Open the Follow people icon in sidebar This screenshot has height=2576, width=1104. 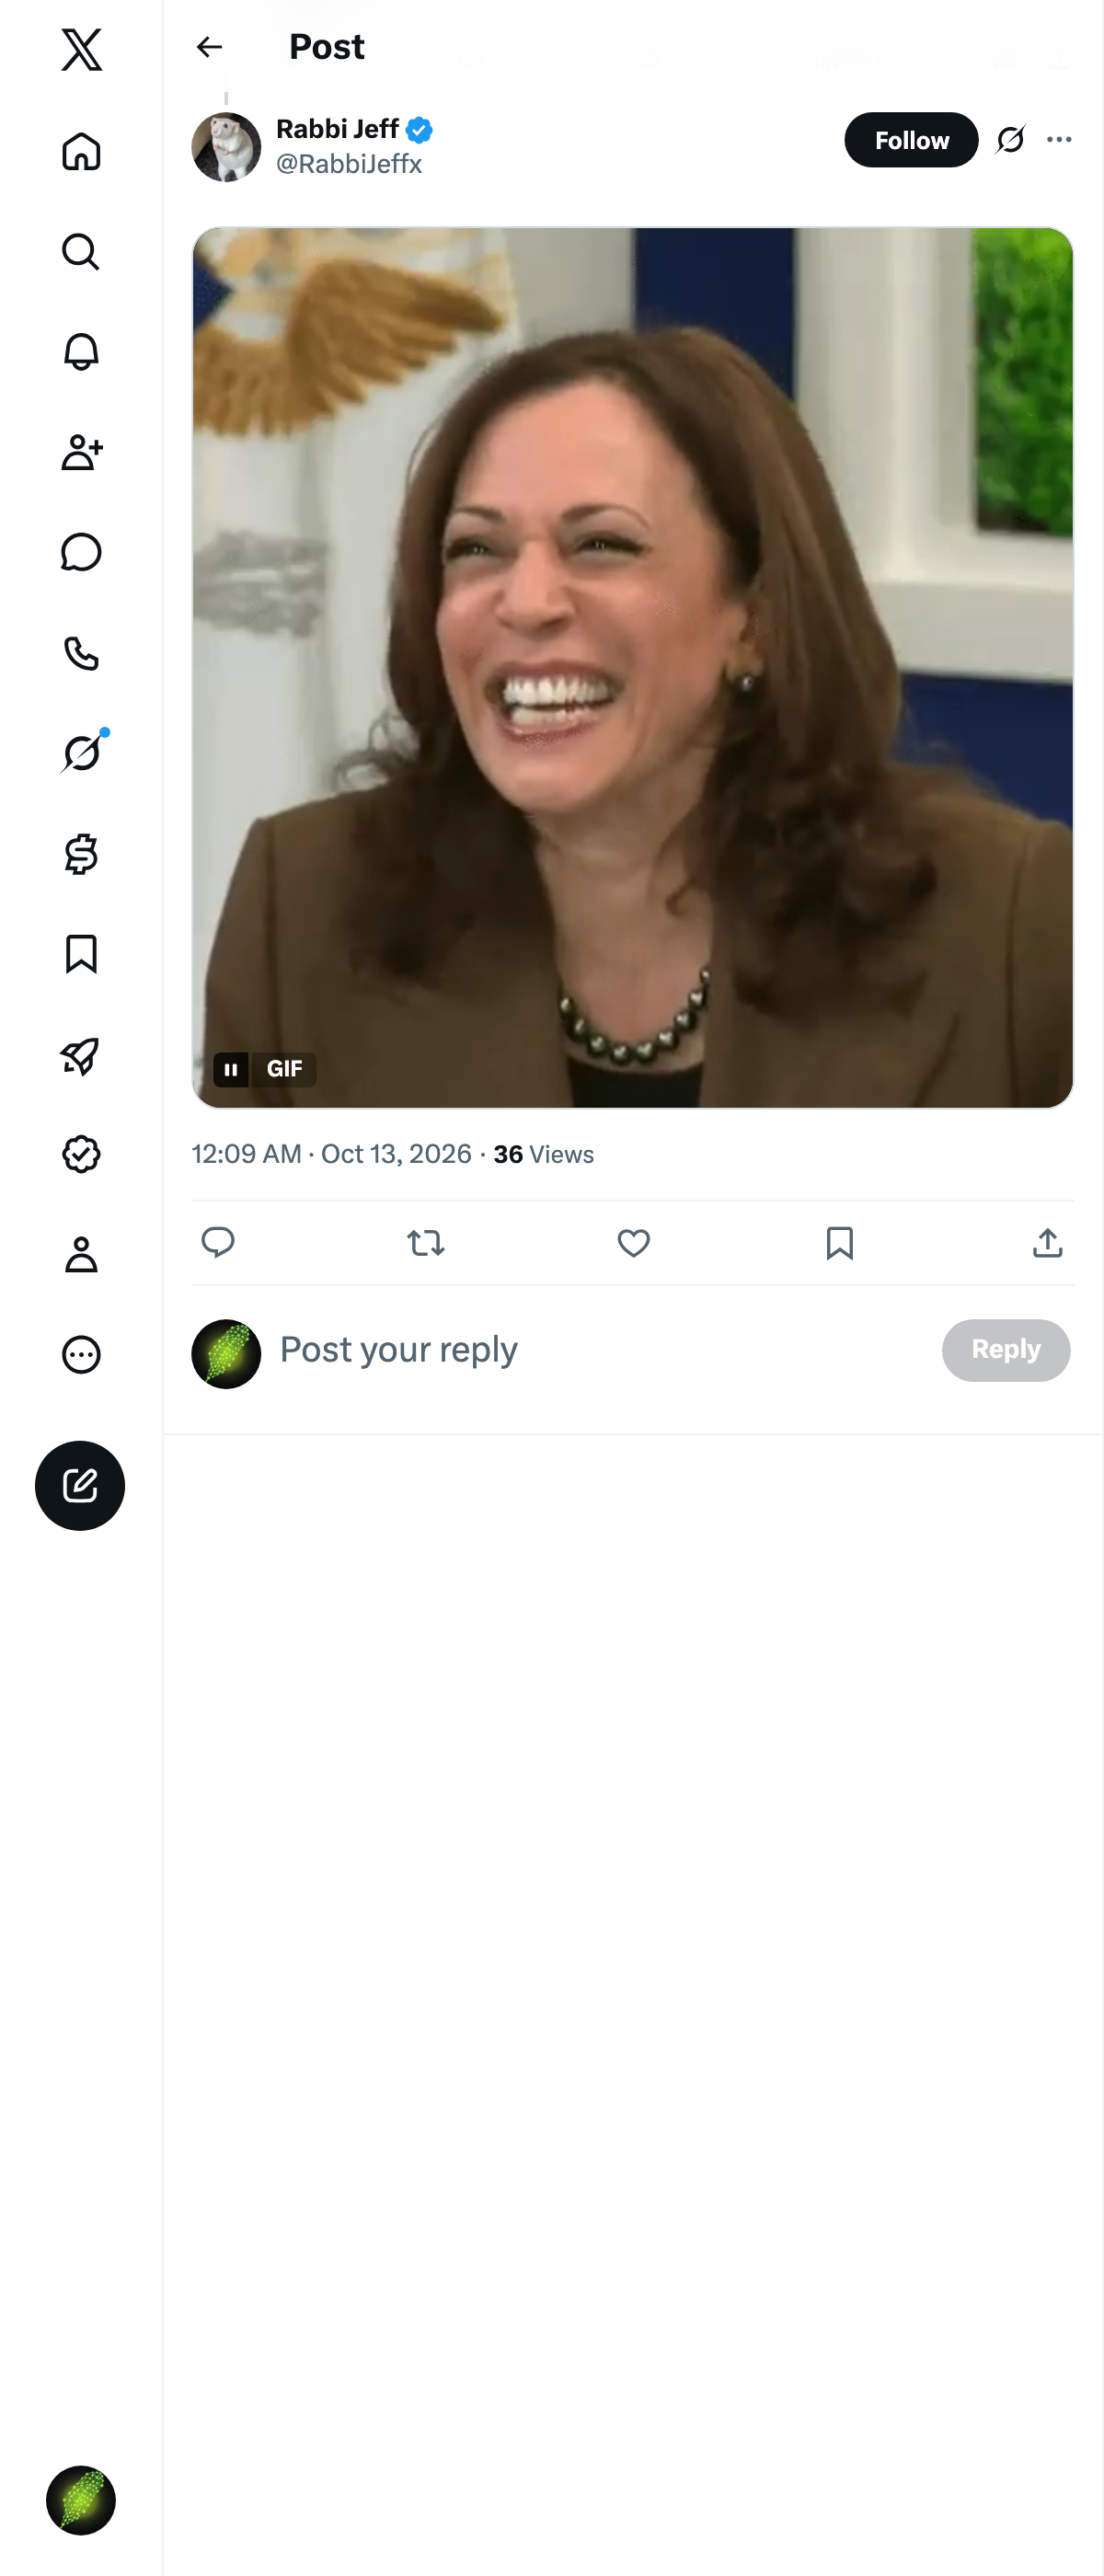pyautogui.click(x=81, y=452)
